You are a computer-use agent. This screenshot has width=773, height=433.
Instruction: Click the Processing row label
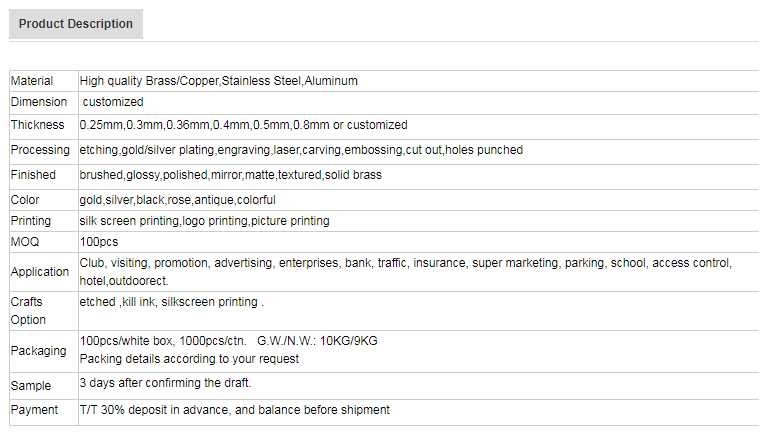[40, 150]
